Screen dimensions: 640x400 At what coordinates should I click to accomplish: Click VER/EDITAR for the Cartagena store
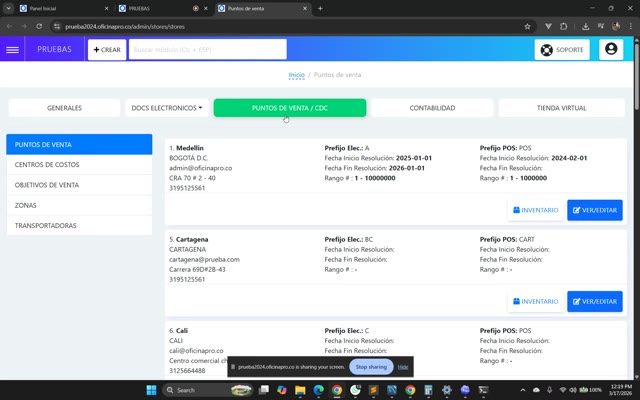(595, 302)
